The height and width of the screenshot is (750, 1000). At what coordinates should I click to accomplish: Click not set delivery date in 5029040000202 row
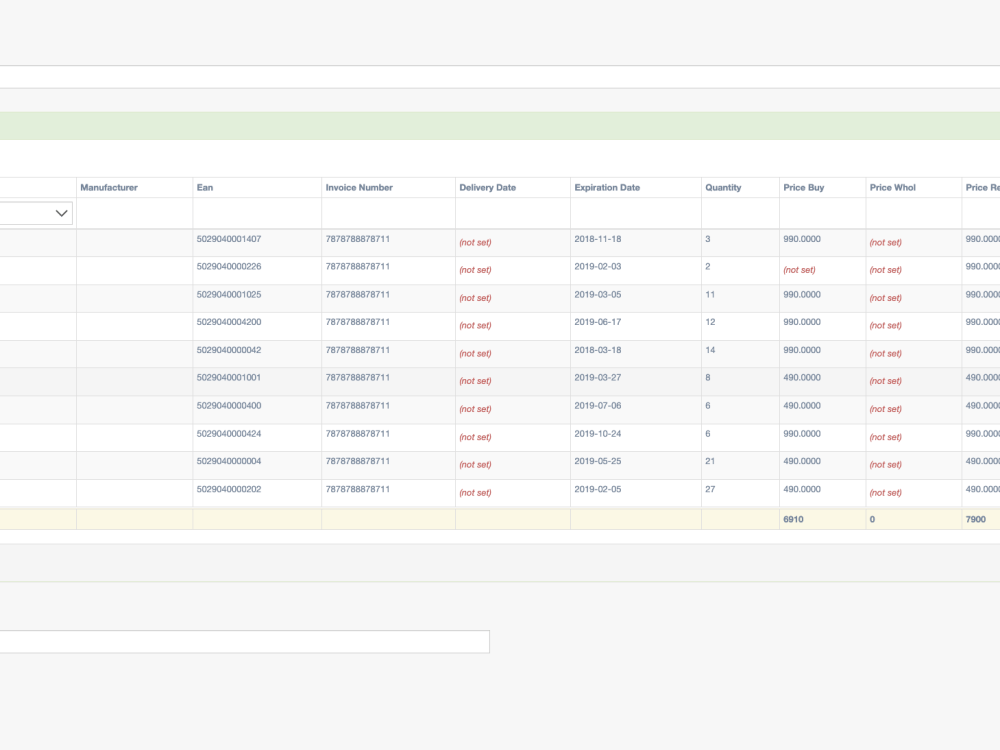[x=475, y=492]
